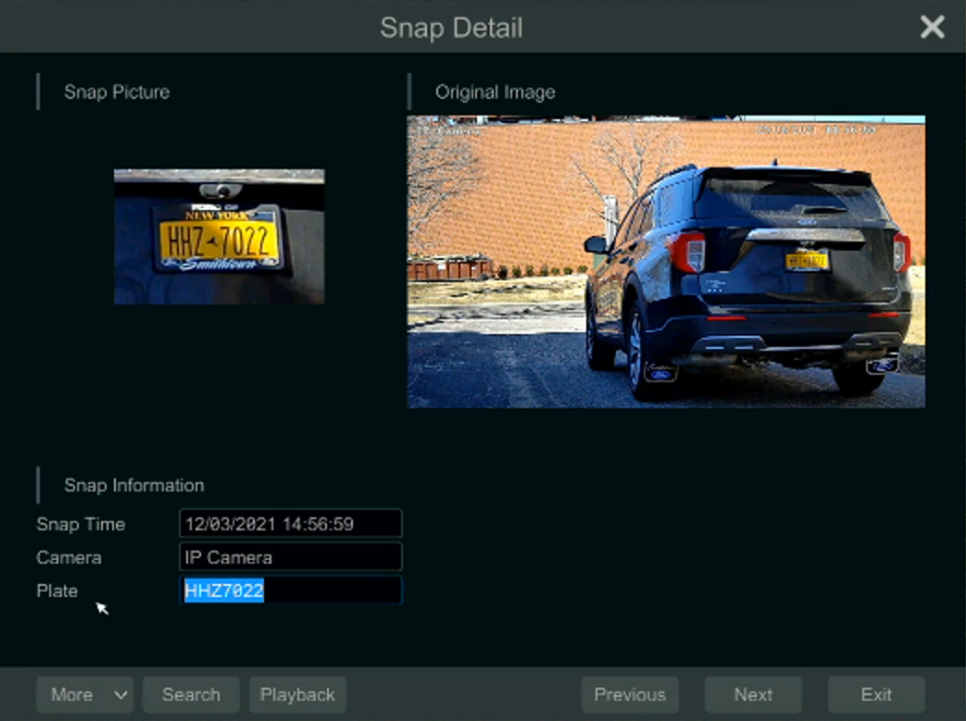Viewport: 966px width, 721px height.
Task: Open the More dropdown menu
Action: click(x=75, y=694)
